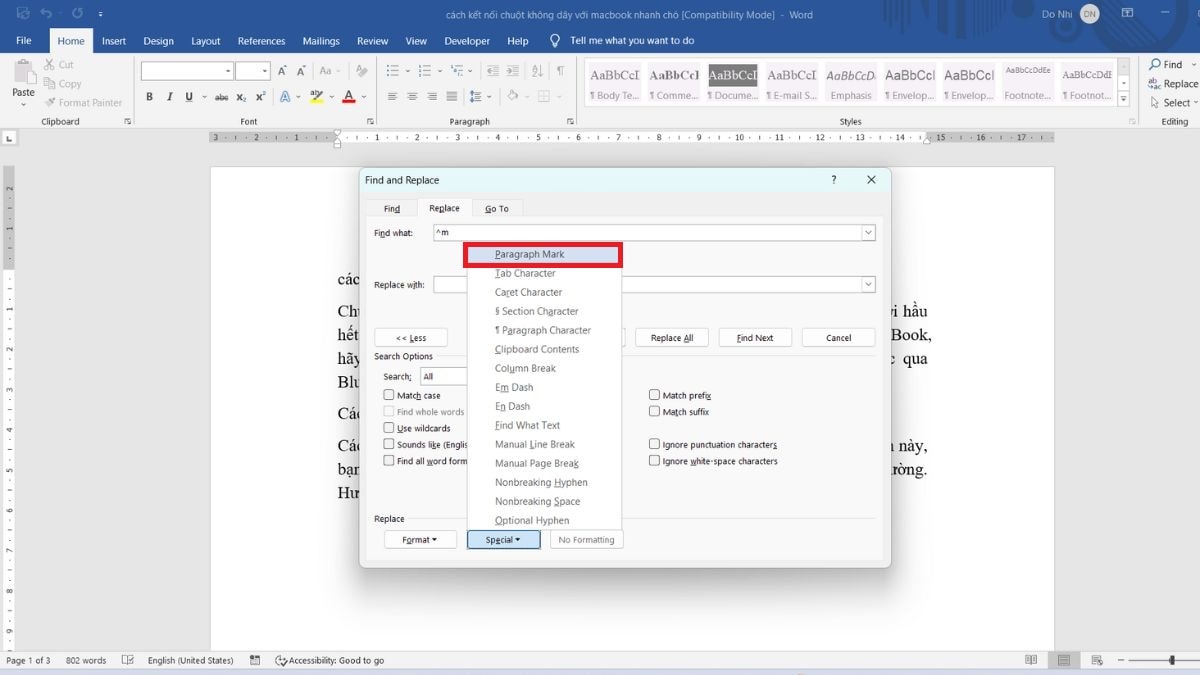Click into the Find what field
The height and width of the screenshot is (675, 1200).
647,233
